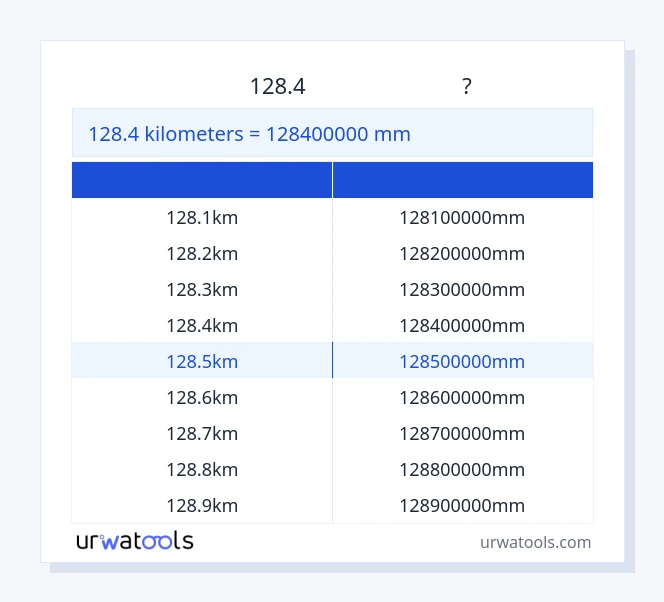
Task: Click the urwatools logo
Action: click(135, 541)
